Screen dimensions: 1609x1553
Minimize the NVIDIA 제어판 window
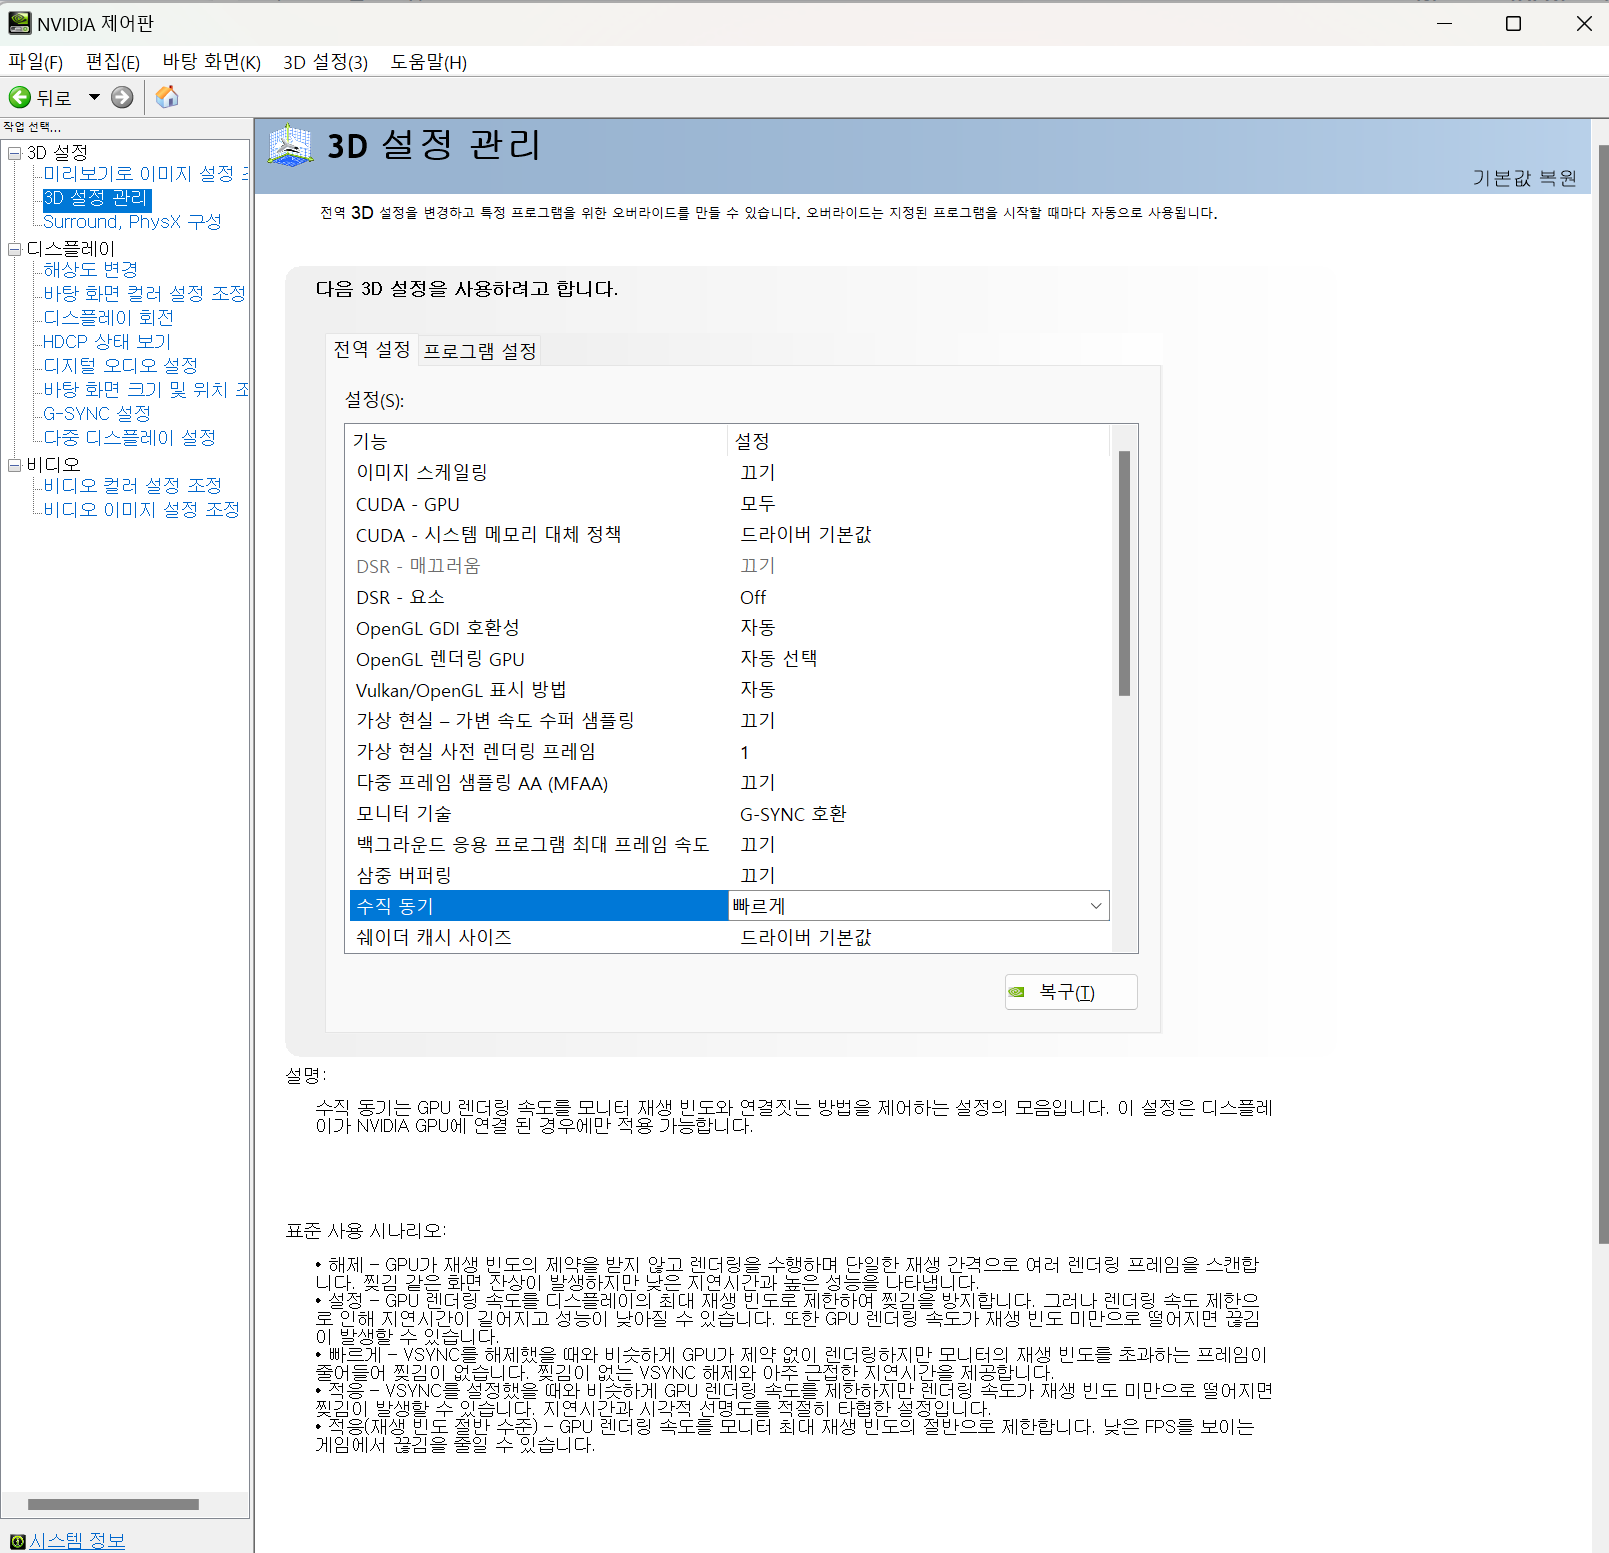[x=1444, y=23]
